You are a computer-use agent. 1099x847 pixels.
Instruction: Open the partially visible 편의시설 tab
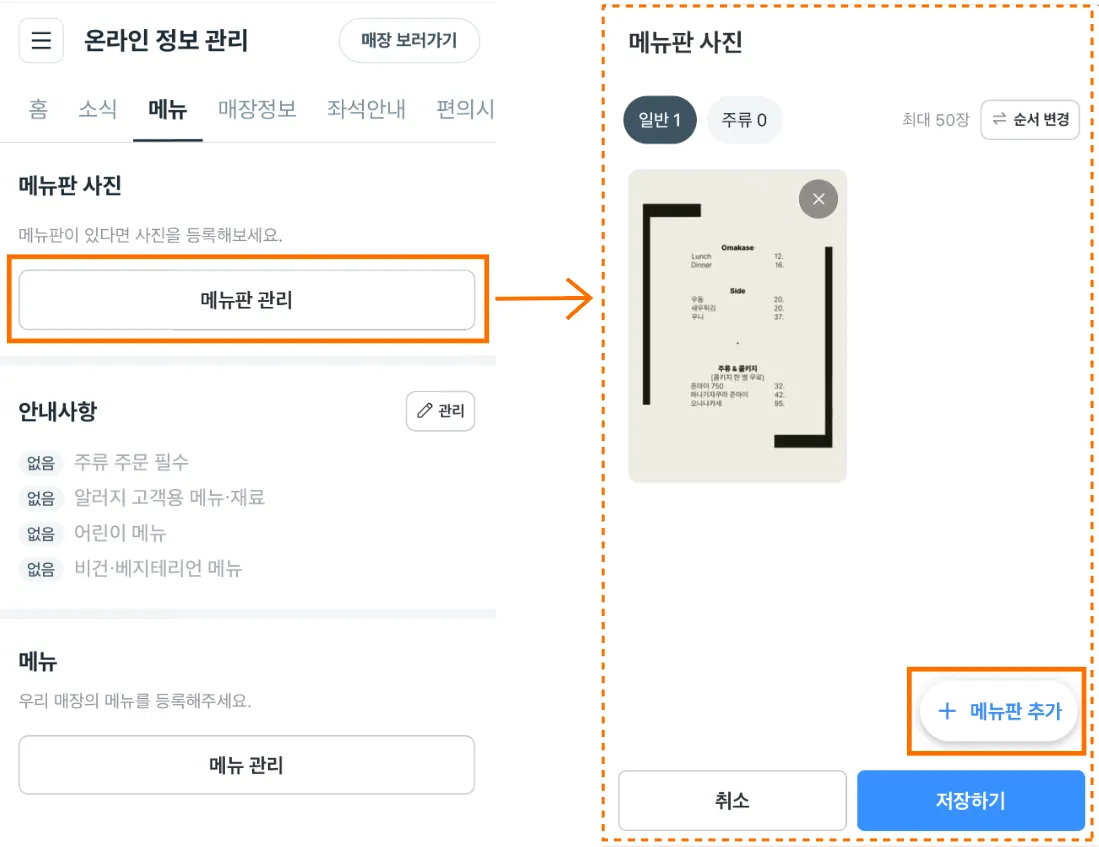tap(465, 109)
